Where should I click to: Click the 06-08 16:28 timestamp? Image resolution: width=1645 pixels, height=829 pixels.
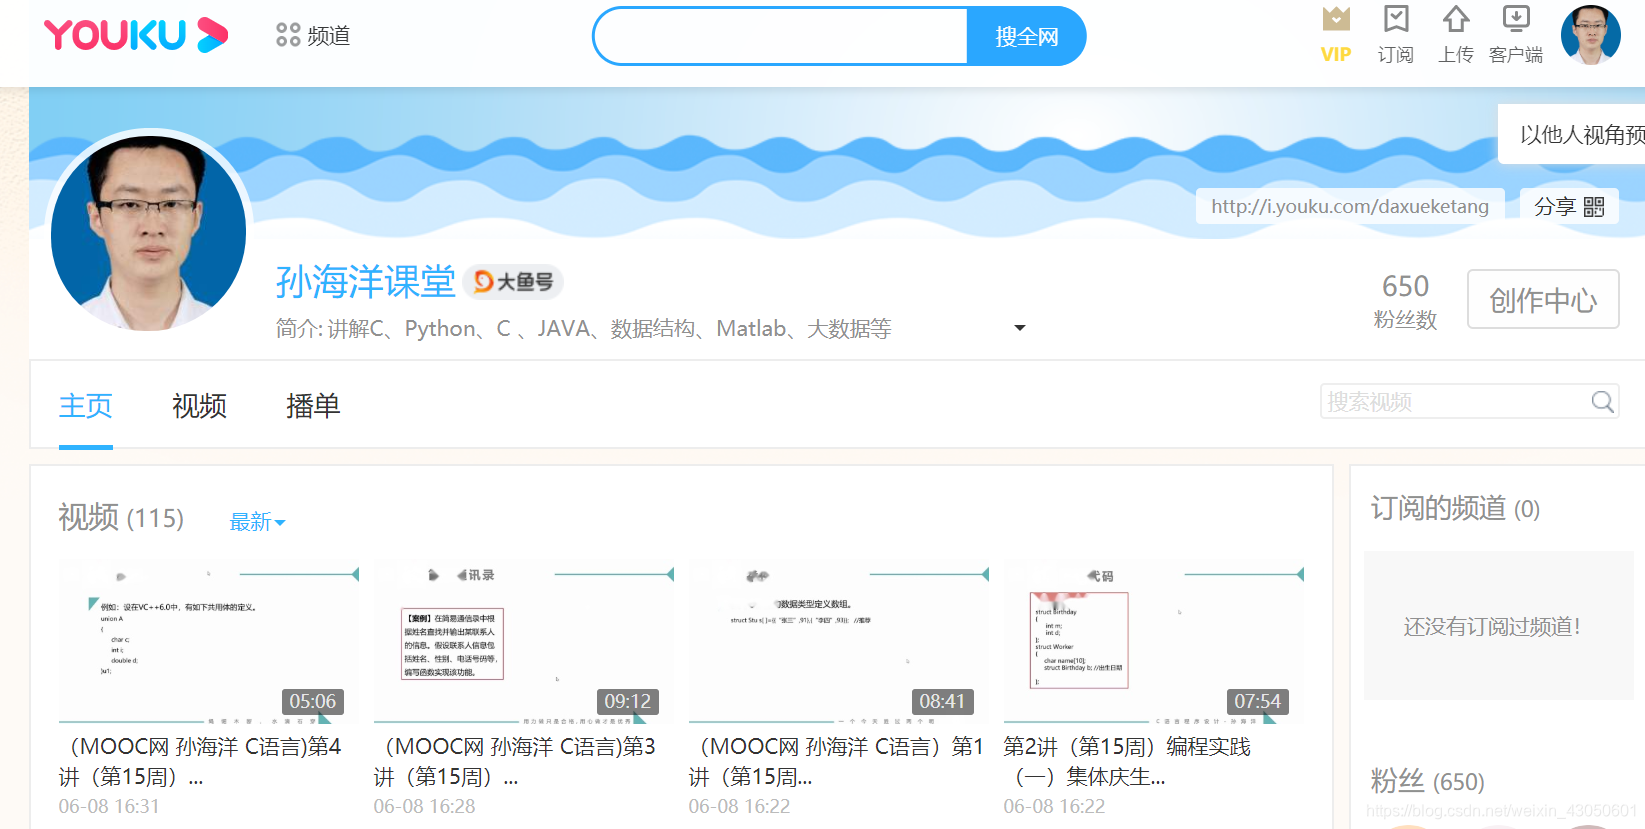(x=424, y=806)
